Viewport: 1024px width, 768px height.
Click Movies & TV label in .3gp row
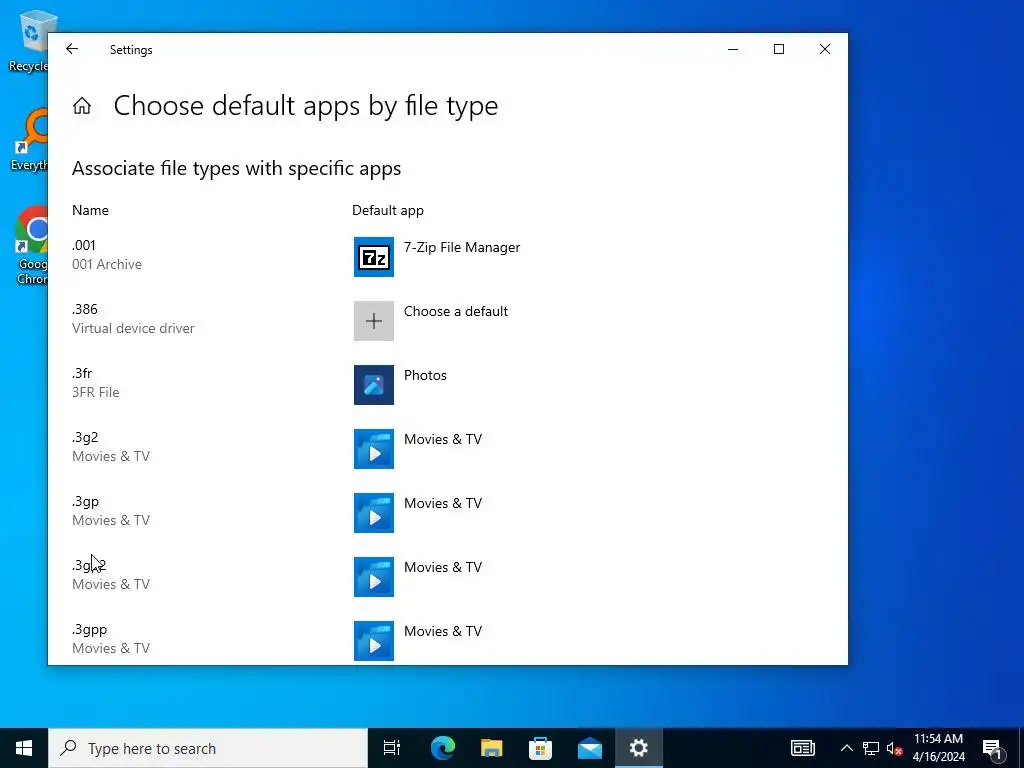[x=443, y=504]
